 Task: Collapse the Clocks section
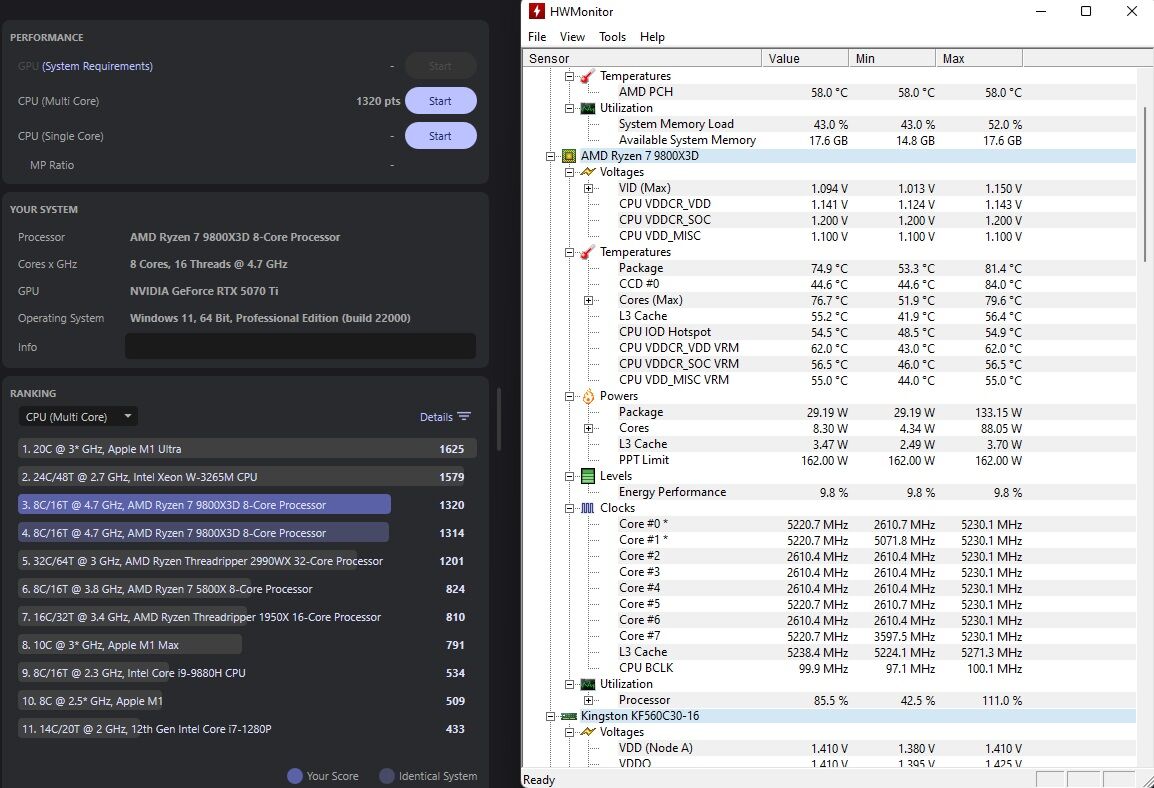(x=569, y=508)
